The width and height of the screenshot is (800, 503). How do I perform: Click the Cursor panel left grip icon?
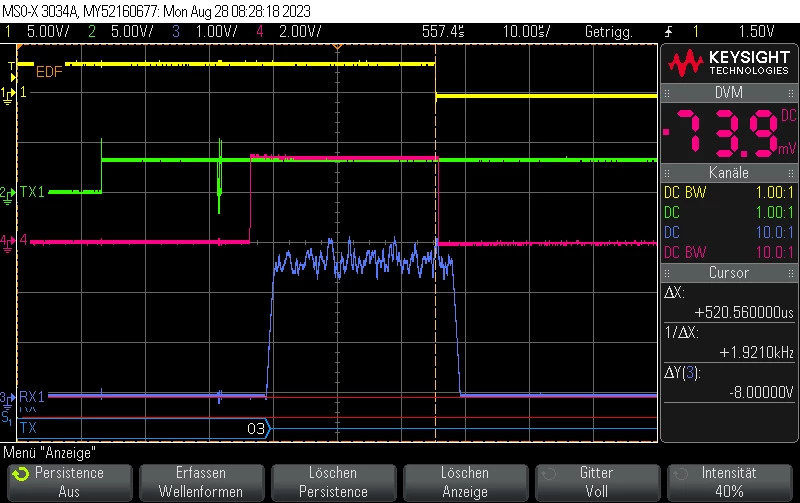pos(667,273)
